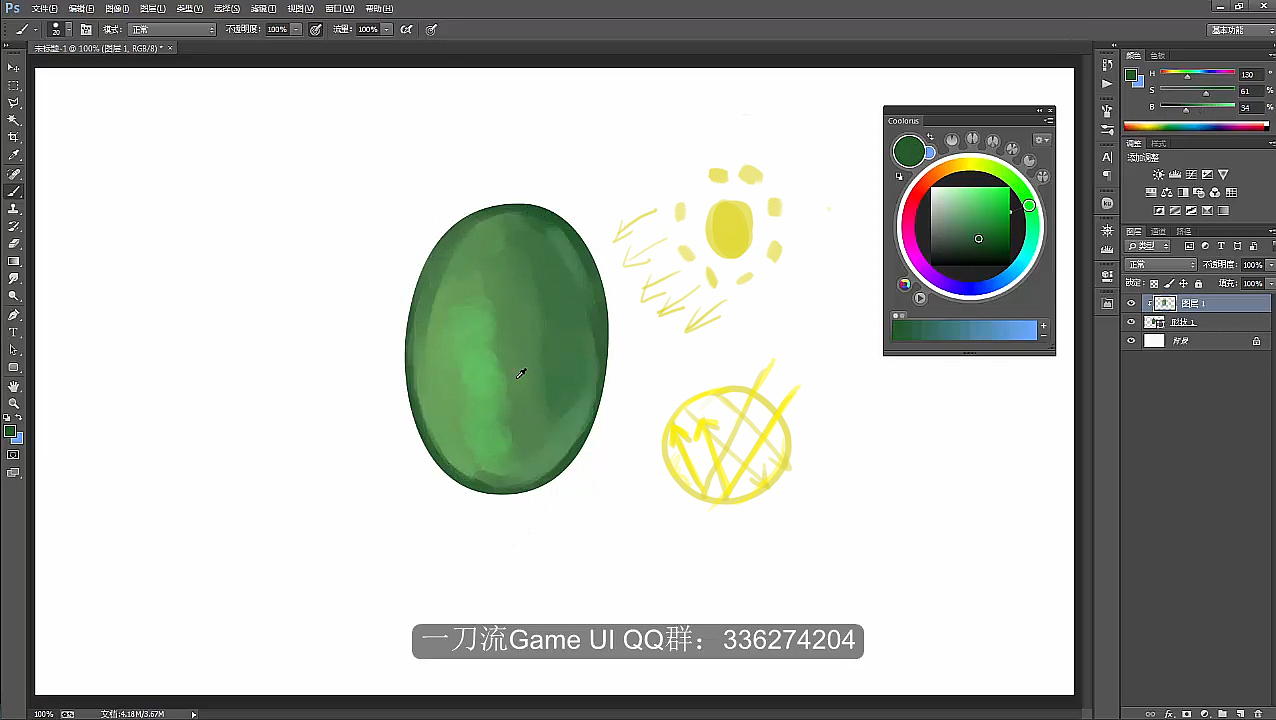Enable airbrush mode in options bar
Viewport: 1276px width, 720px height.
coord(406,29)
